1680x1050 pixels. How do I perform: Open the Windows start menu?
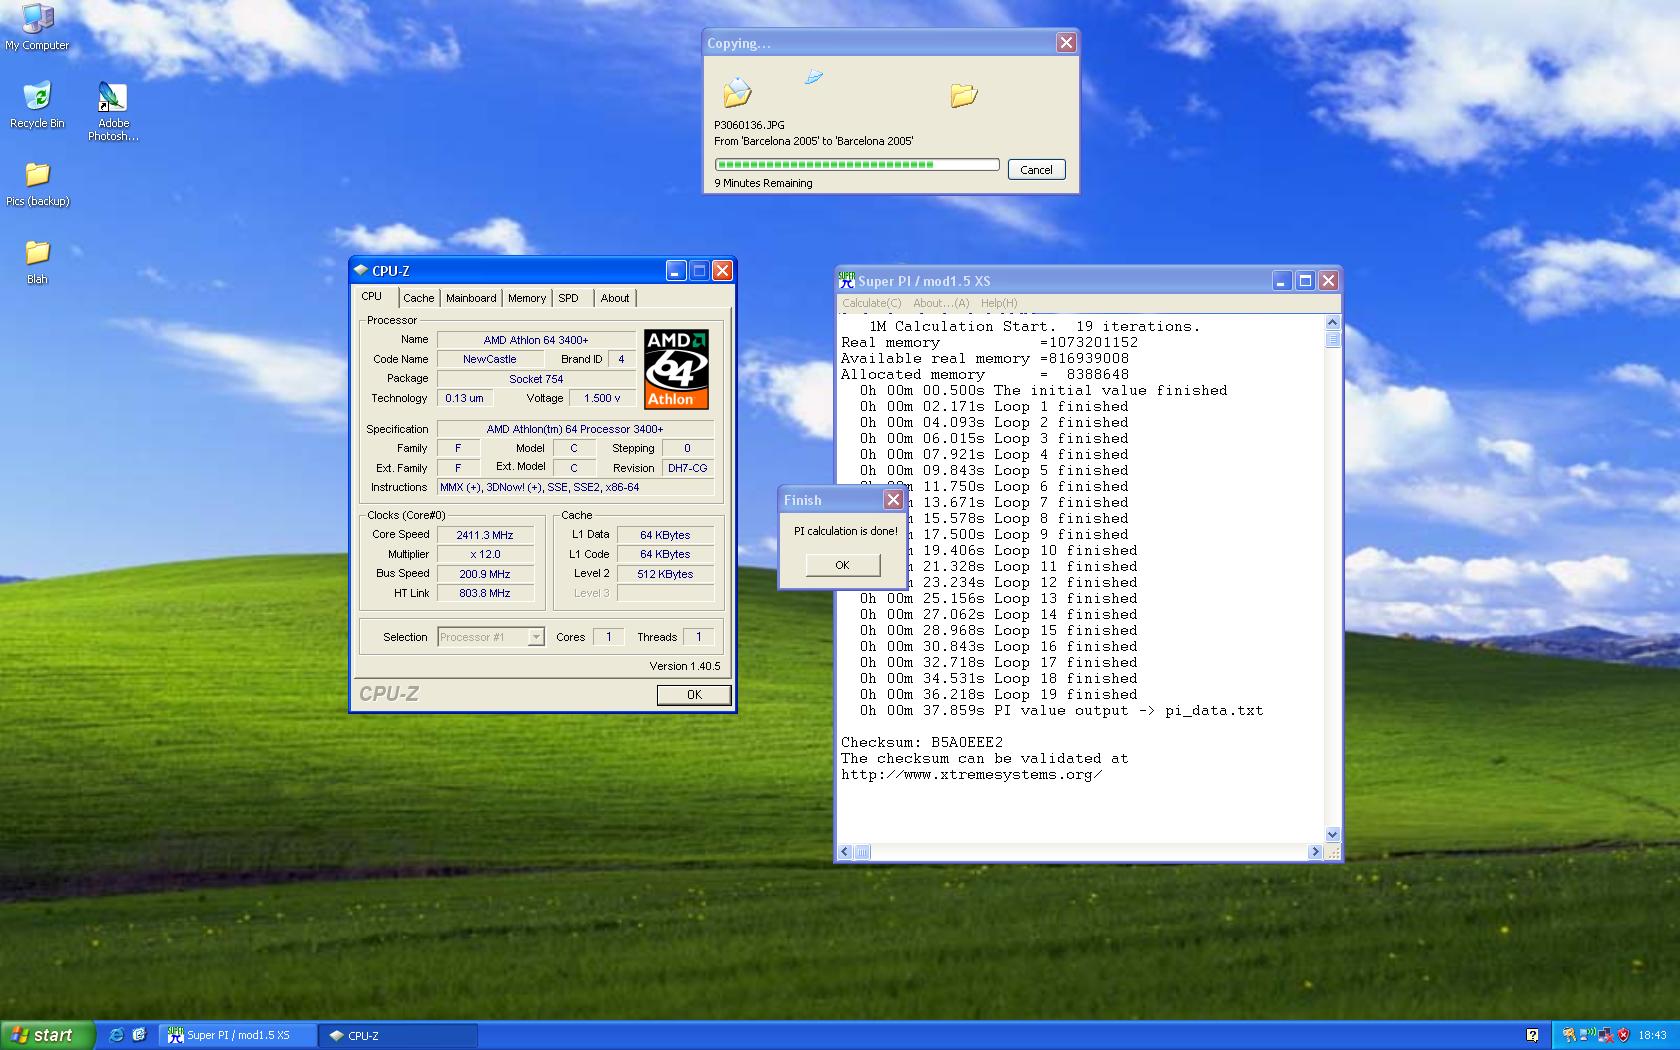(47, 1035)
